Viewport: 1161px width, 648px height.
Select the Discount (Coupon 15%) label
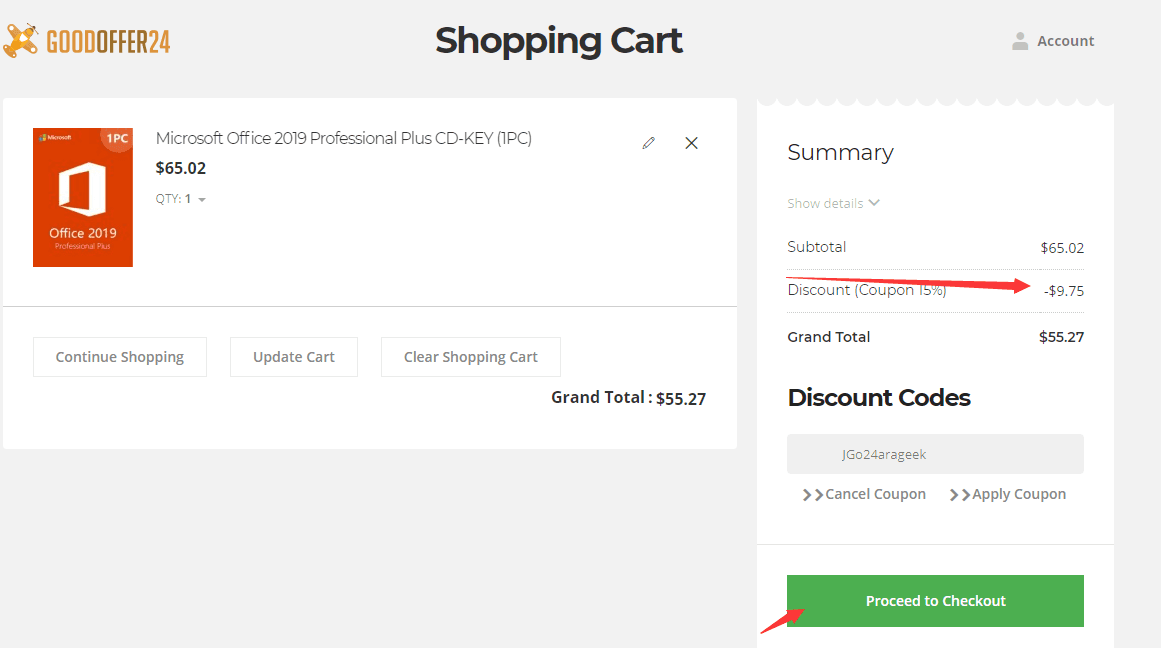pyautogui.click(x=867, y=290)
